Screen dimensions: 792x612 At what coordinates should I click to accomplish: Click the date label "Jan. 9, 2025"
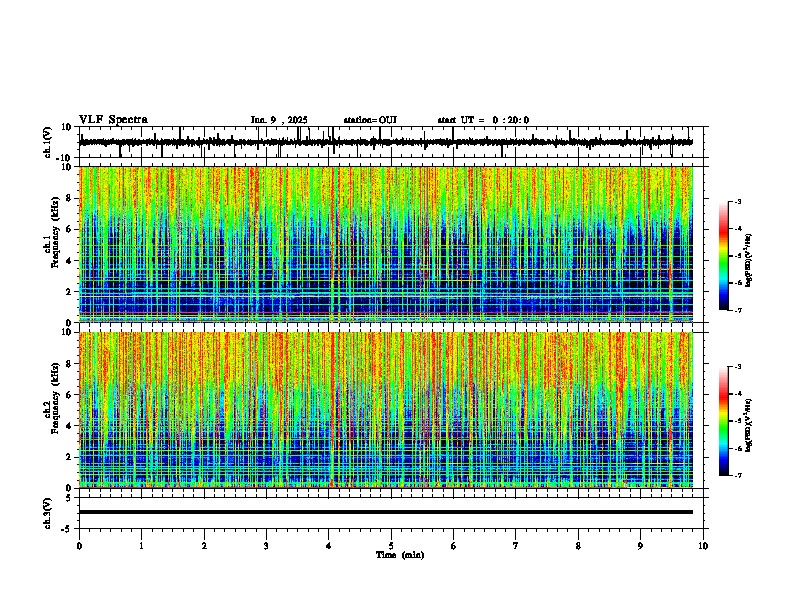(x=279, y=120)
